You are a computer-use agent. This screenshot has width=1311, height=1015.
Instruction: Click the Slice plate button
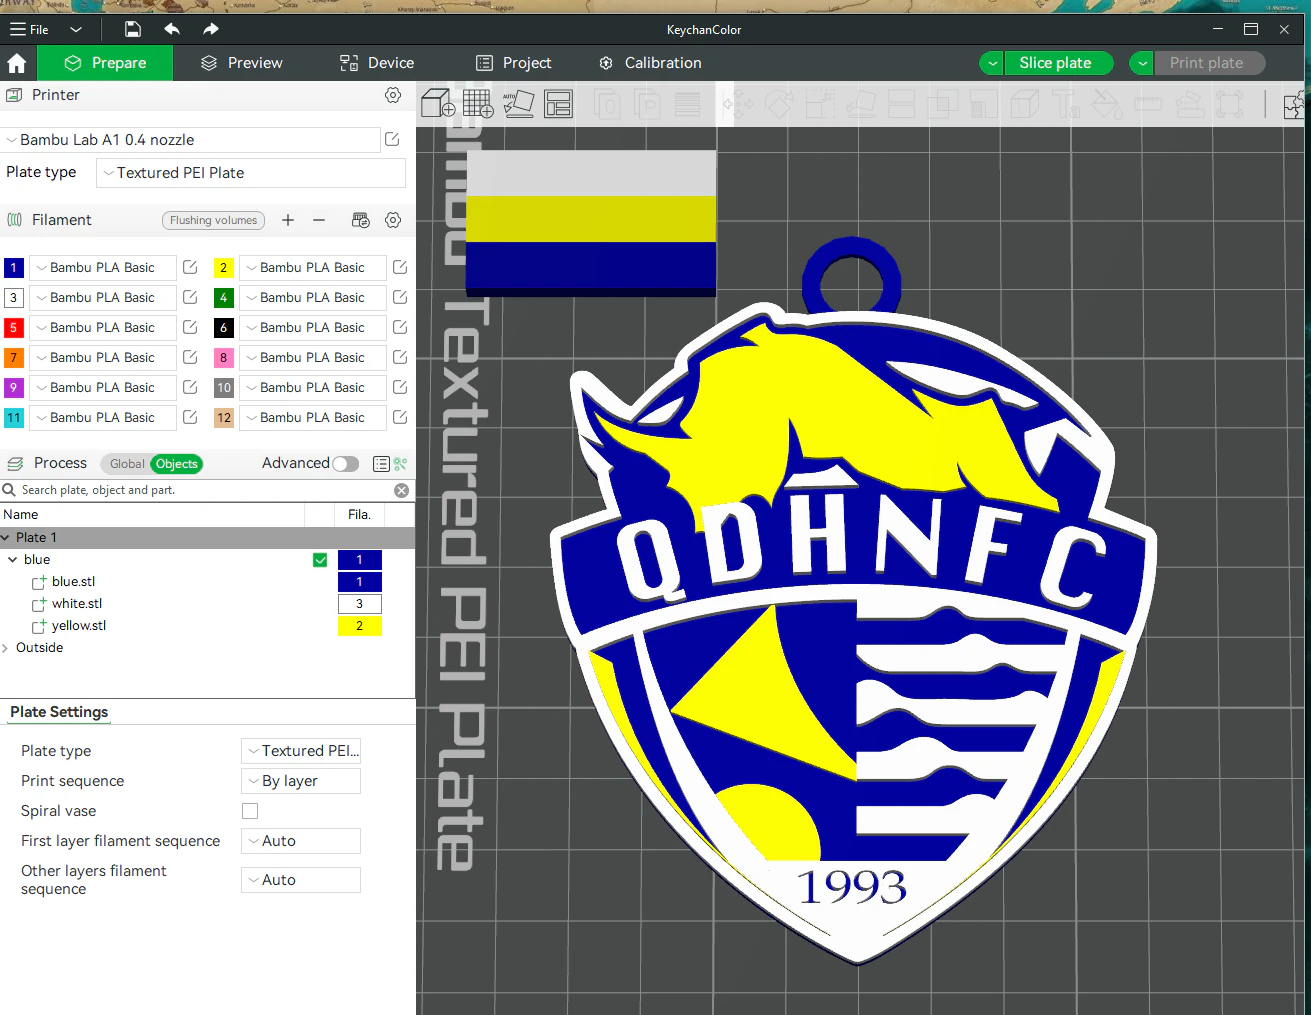(1059, 63)
